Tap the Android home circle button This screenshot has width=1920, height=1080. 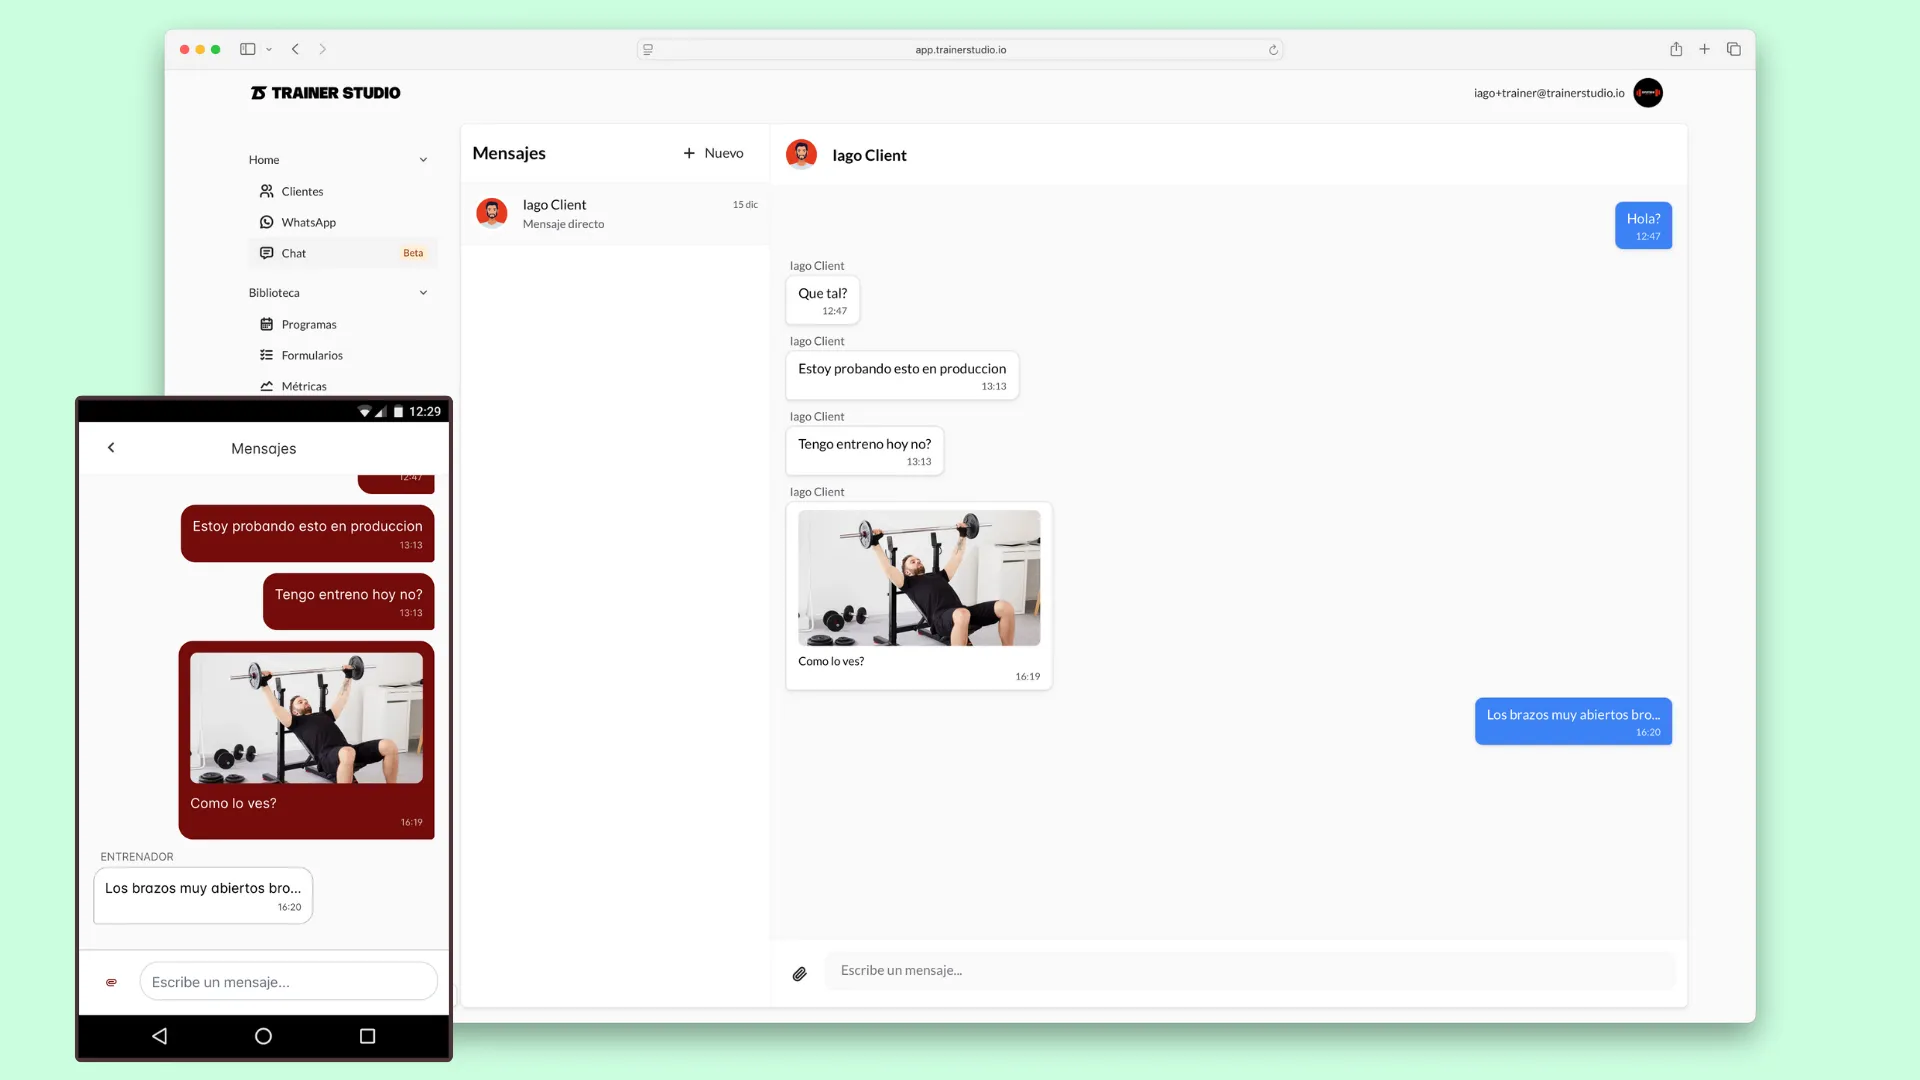pos(263,1036)
